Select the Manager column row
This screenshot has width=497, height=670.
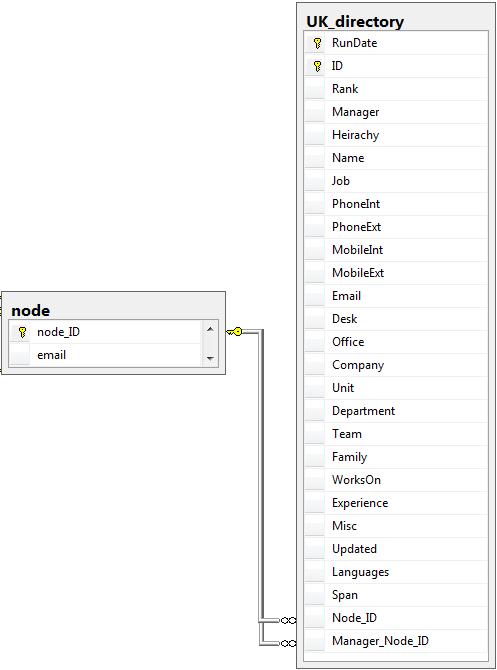coord(396,112)
